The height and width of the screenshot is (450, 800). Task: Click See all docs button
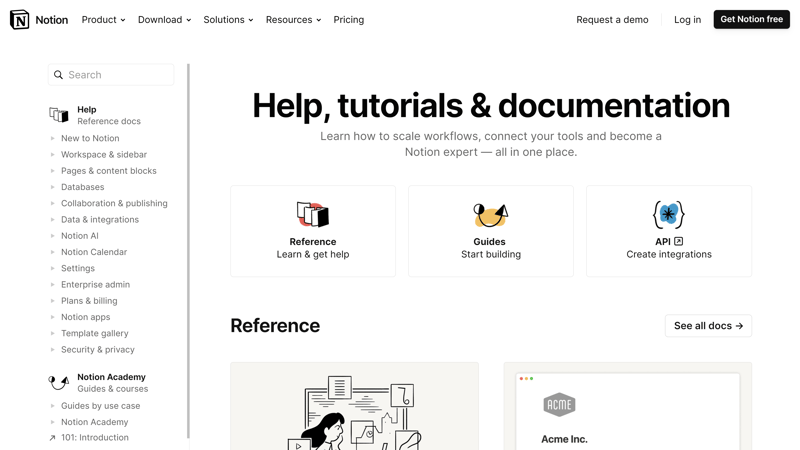point(708,326)
